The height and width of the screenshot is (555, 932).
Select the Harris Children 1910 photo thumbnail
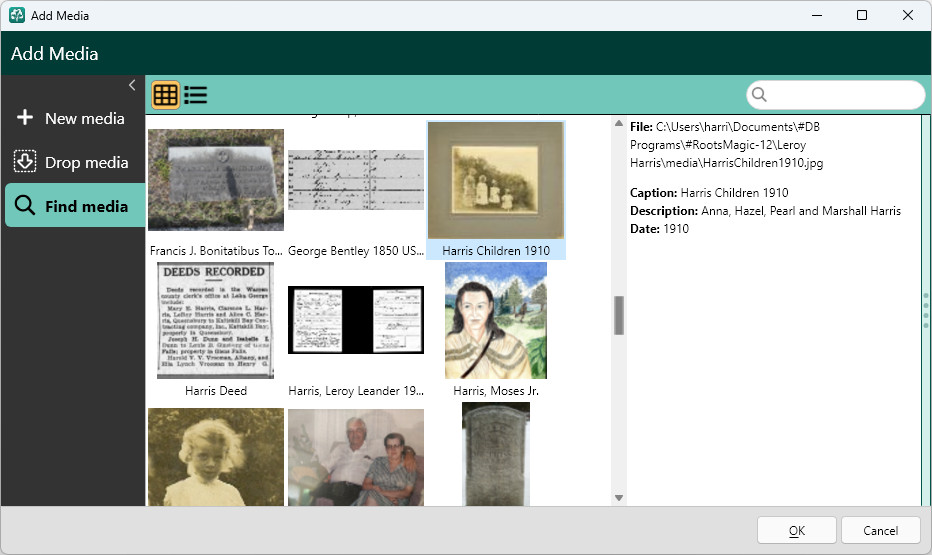496,181
